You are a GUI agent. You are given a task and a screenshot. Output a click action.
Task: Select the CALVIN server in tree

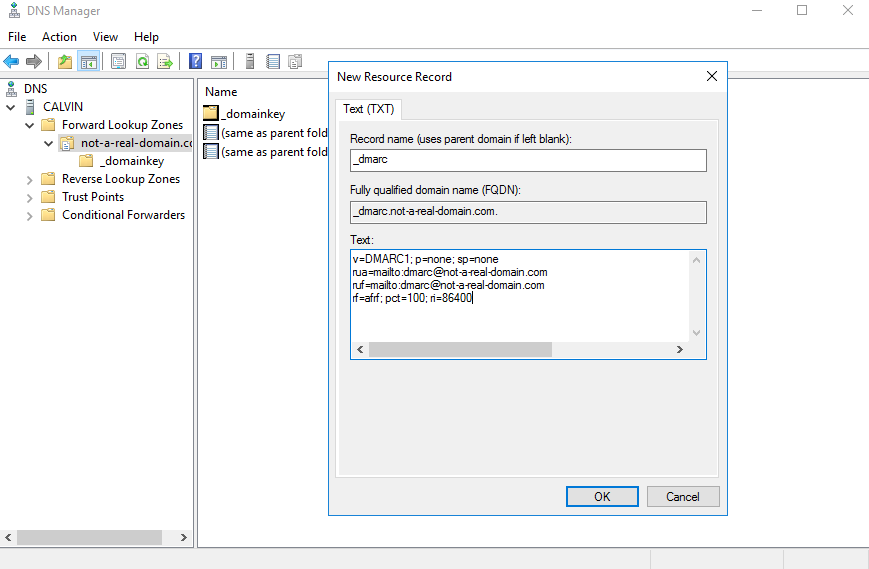pos(63,107)
